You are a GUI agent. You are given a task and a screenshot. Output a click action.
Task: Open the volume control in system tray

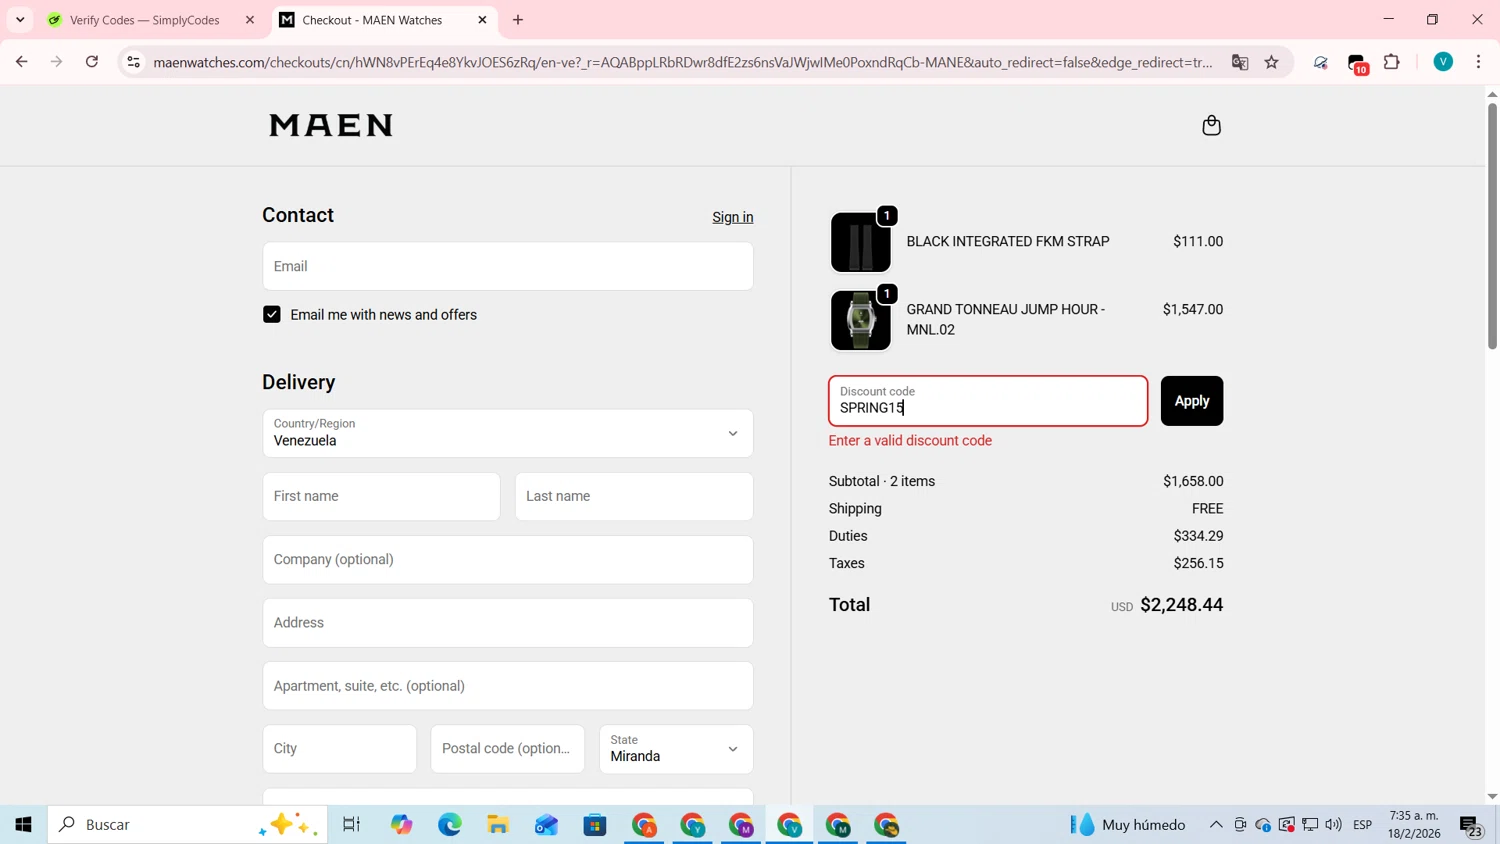pos(1333,825)
